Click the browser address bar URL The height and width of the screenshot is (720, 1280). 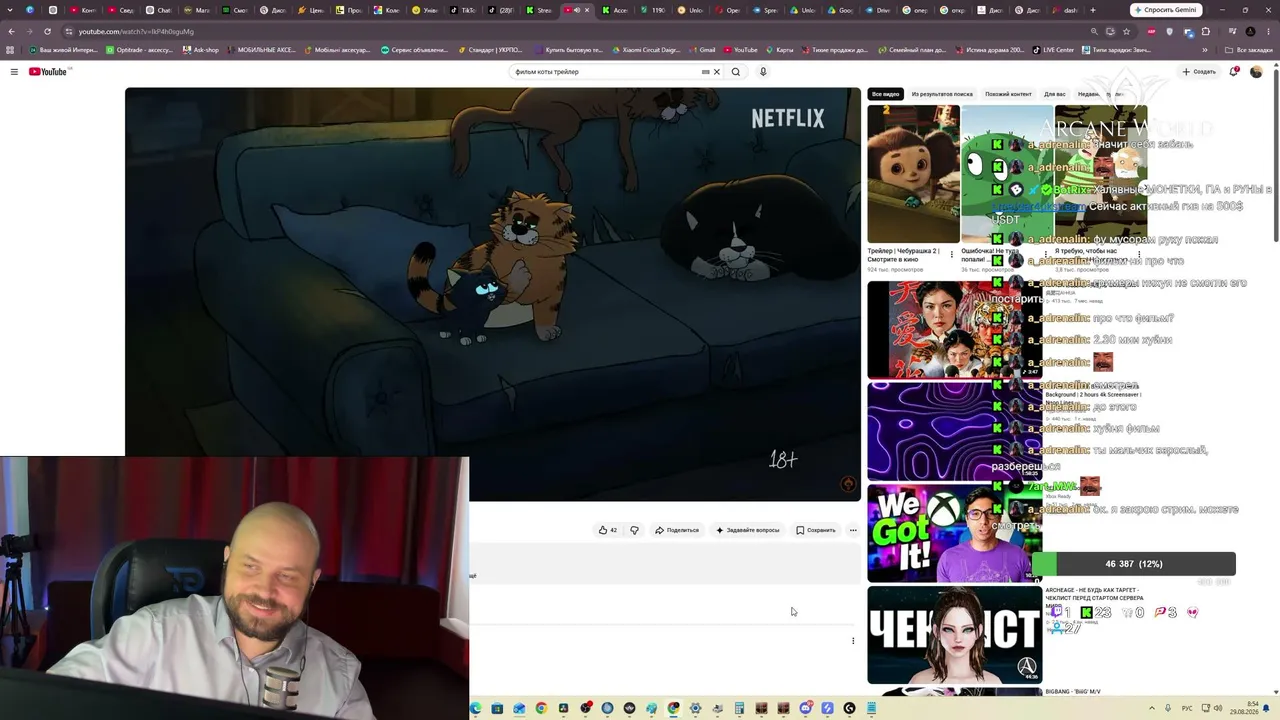tap(136, 32)
